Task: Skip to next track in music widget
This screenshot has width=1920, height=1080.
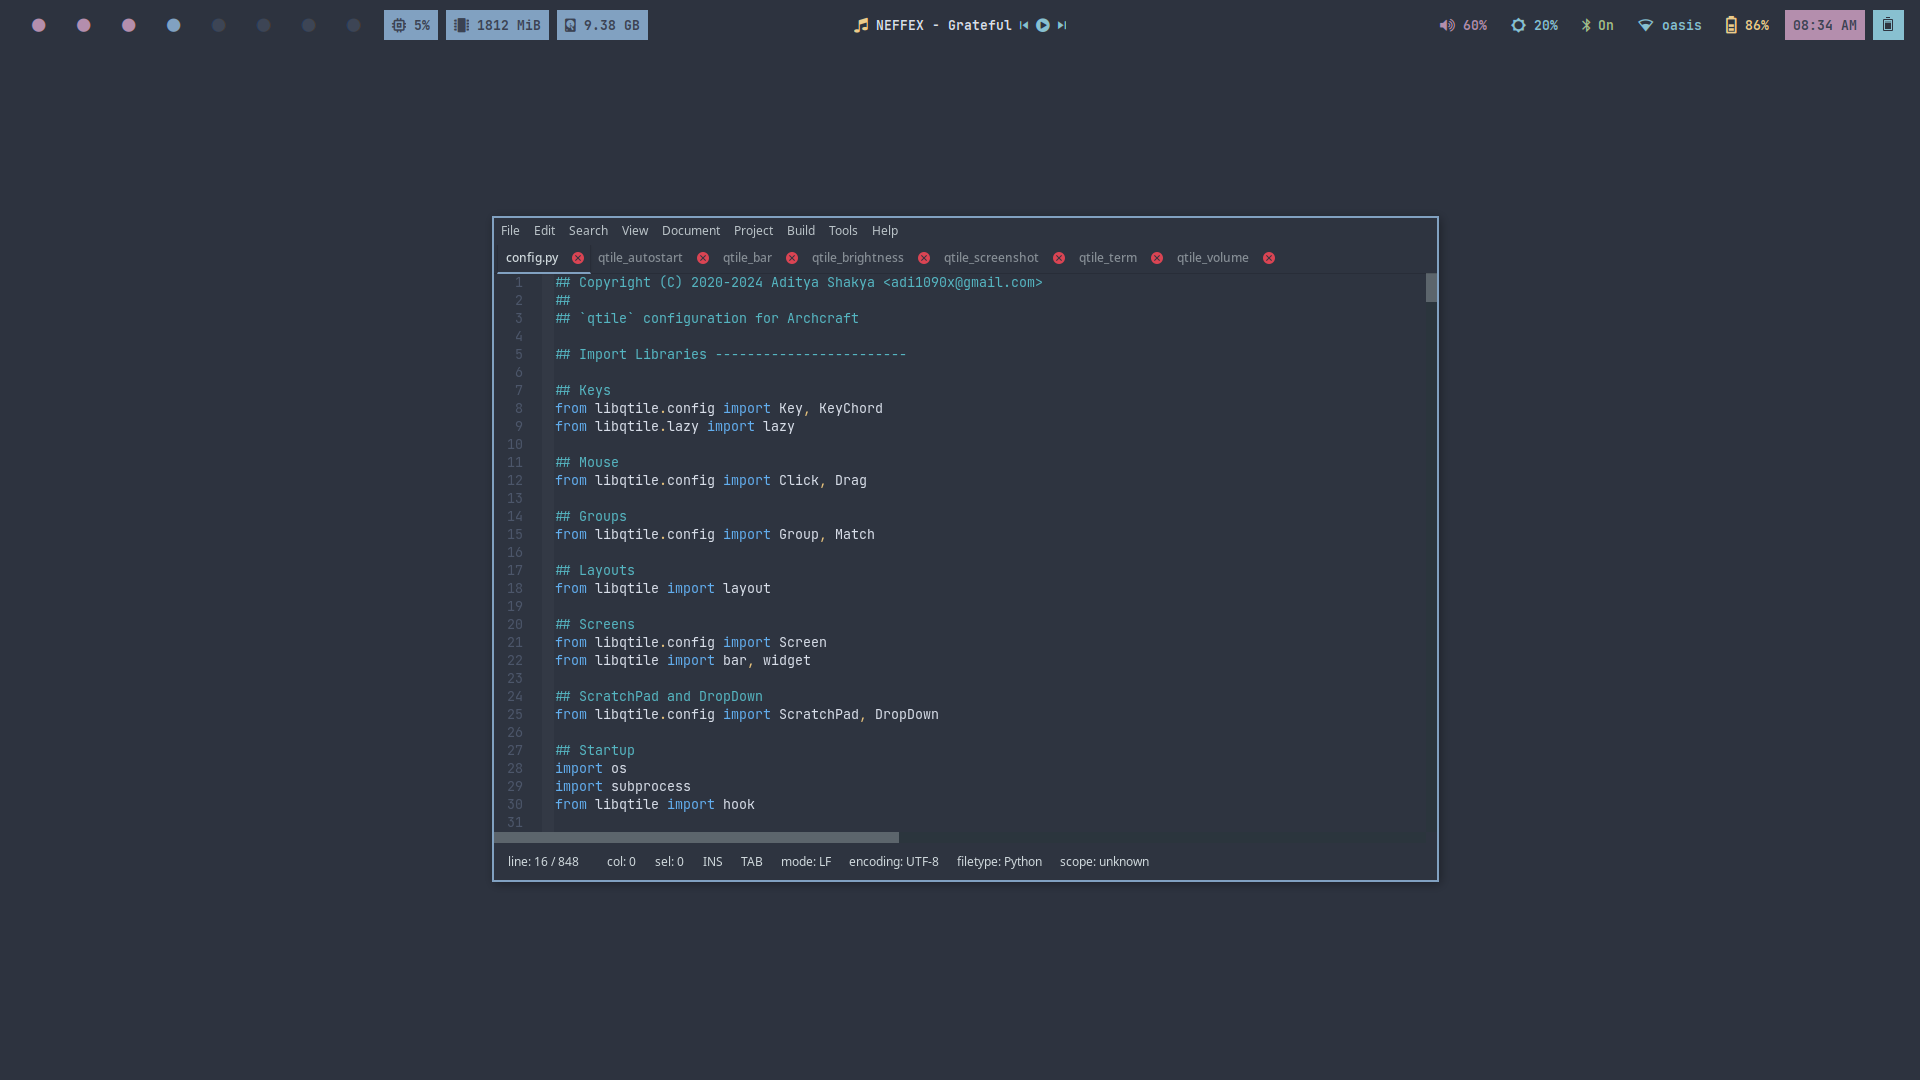Action: point(1062,26)
